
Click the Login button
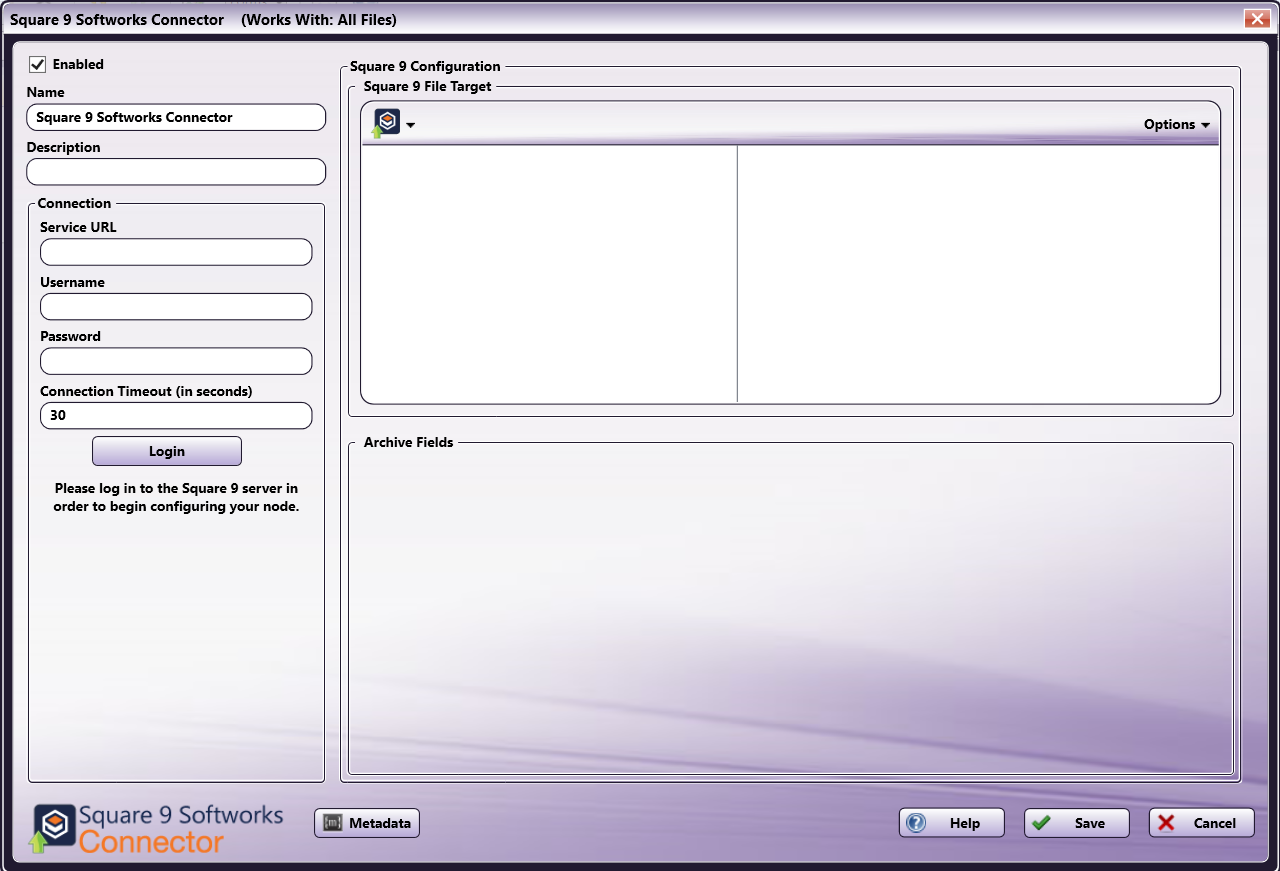pyautogui.click(x=167, y=451)
